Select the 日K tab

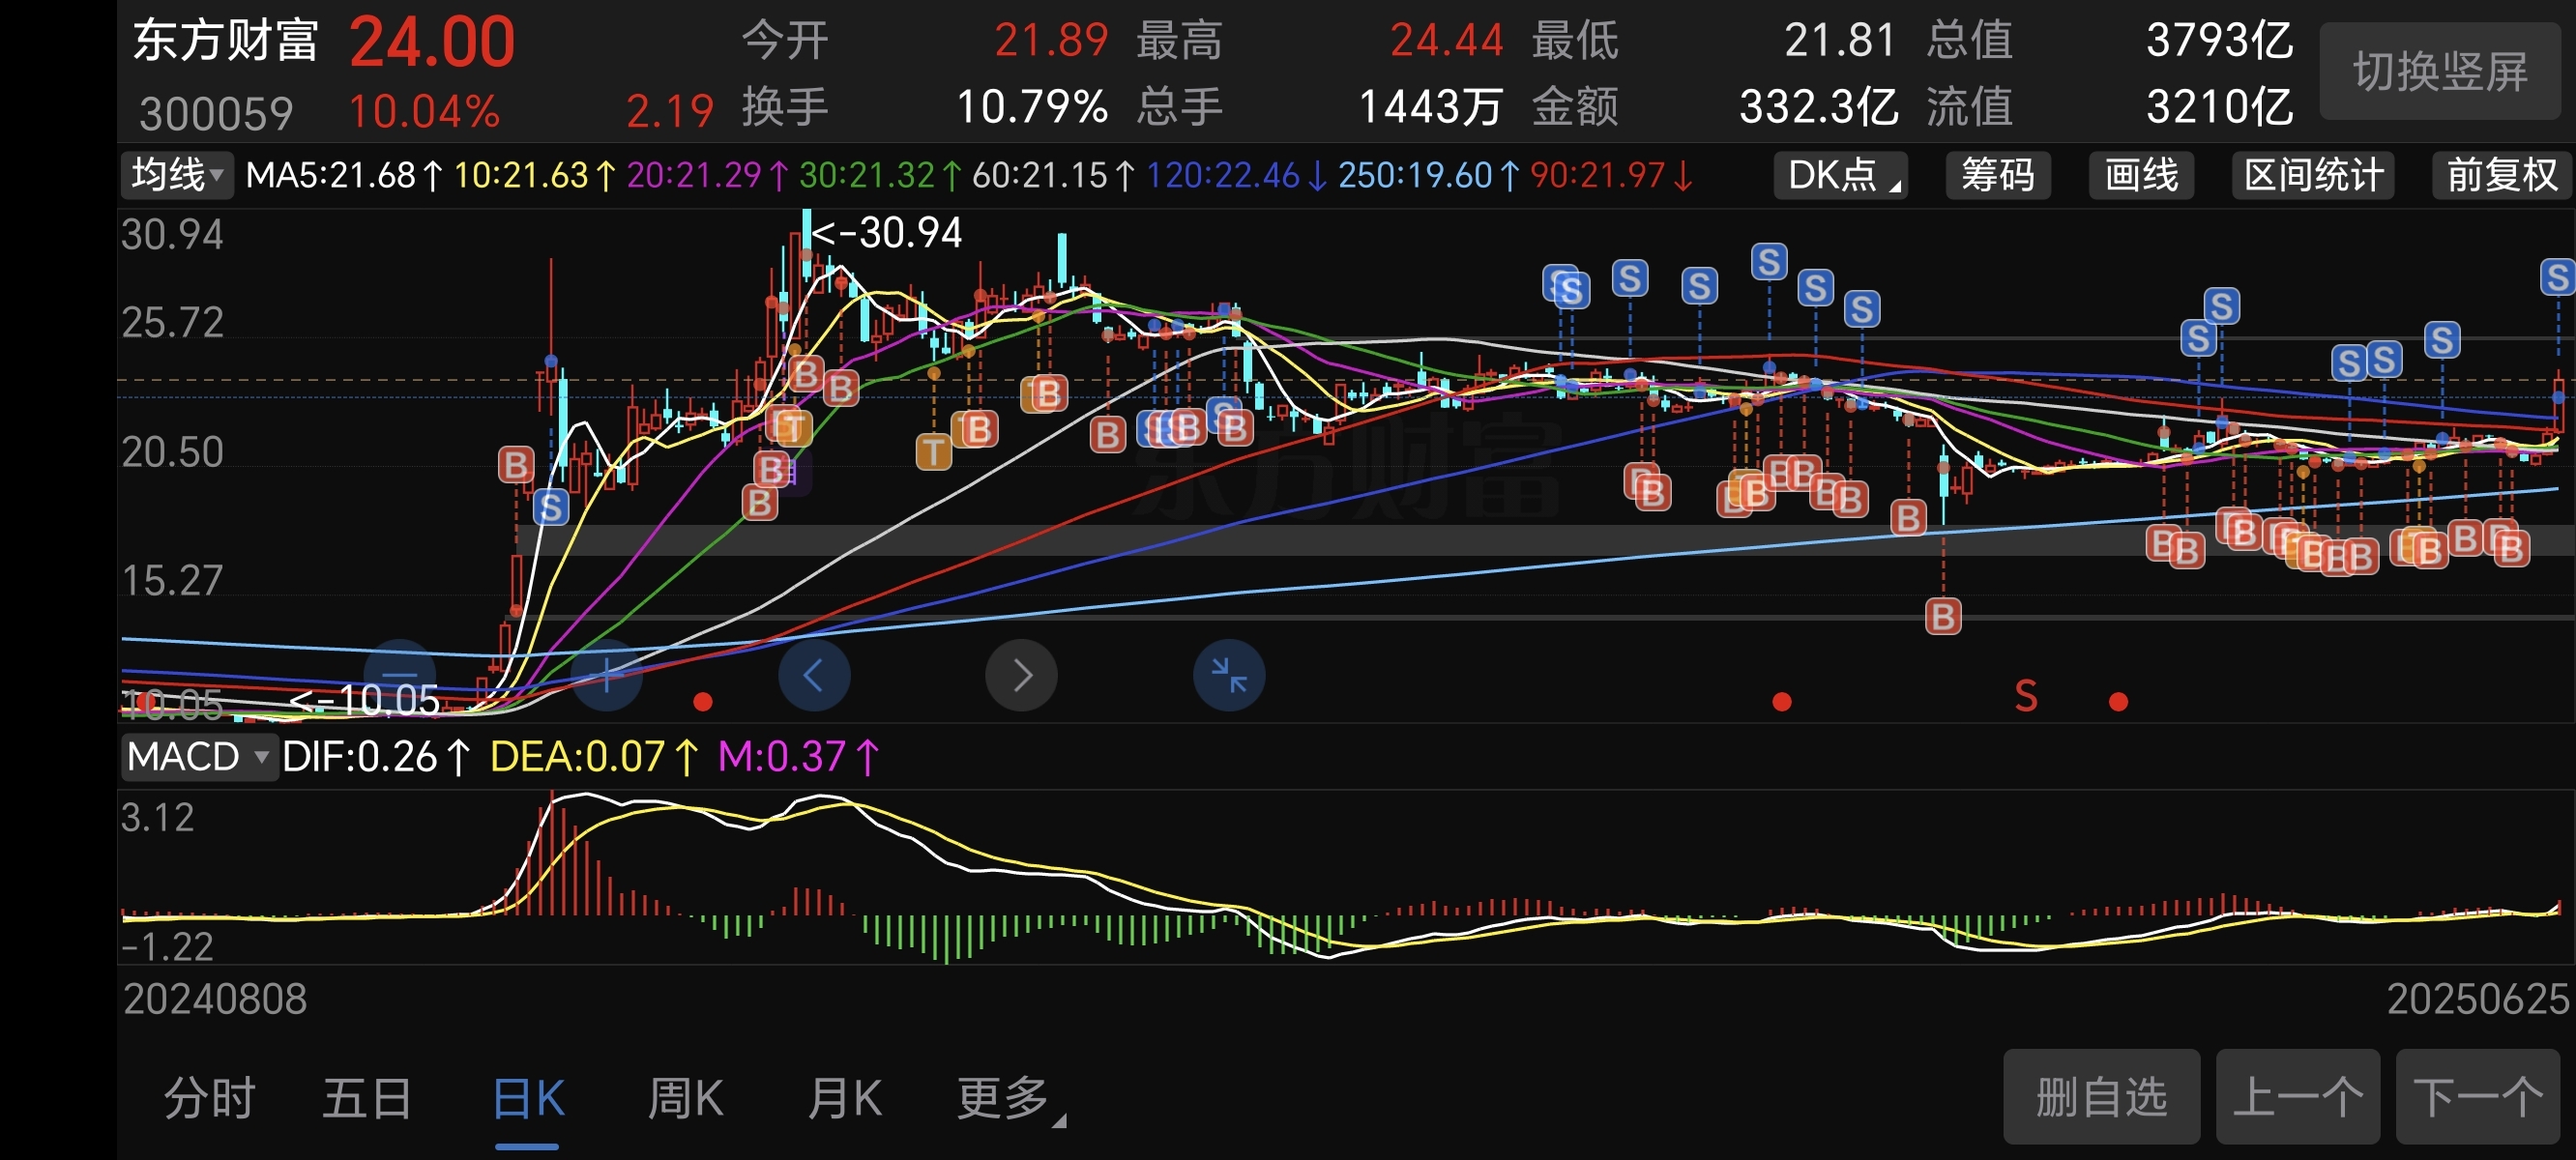coord(529,1098)
